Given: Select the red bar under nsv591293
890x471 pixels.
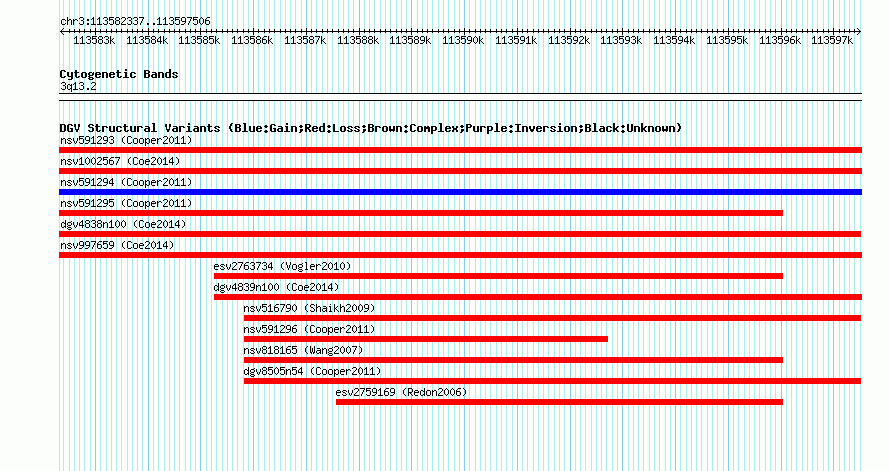Looking at the screenshot, I should pyautogui.click(x=460, y=150).
